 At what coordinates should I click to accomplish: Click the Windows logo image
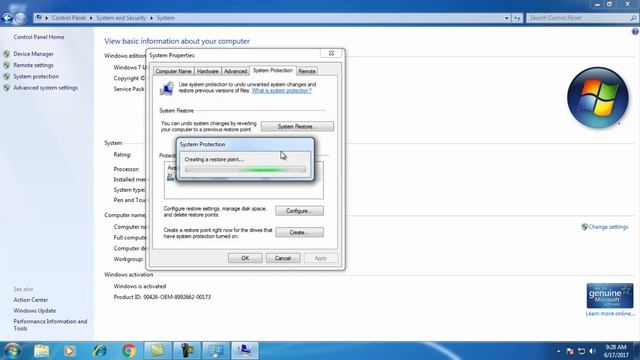(x=598, y=98)
